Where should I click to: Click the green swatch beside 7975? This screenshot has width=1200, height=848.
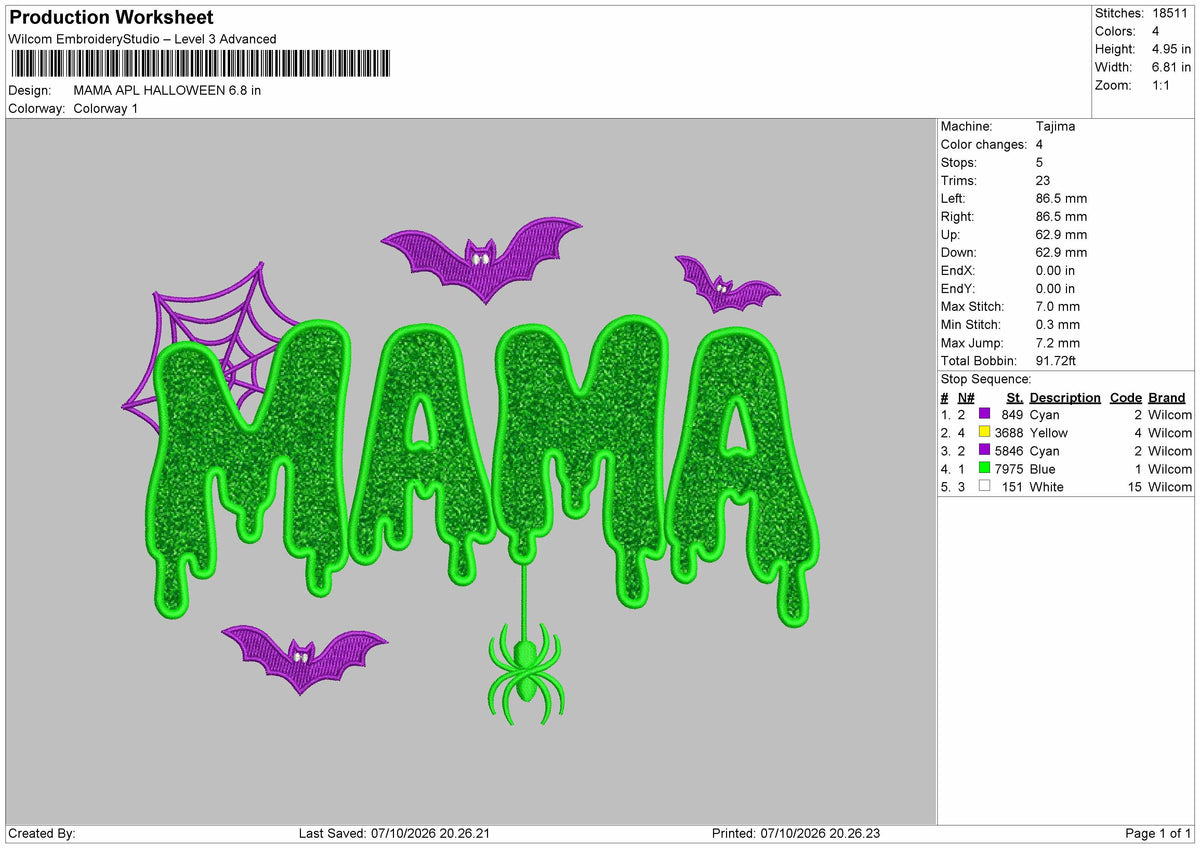985,469
